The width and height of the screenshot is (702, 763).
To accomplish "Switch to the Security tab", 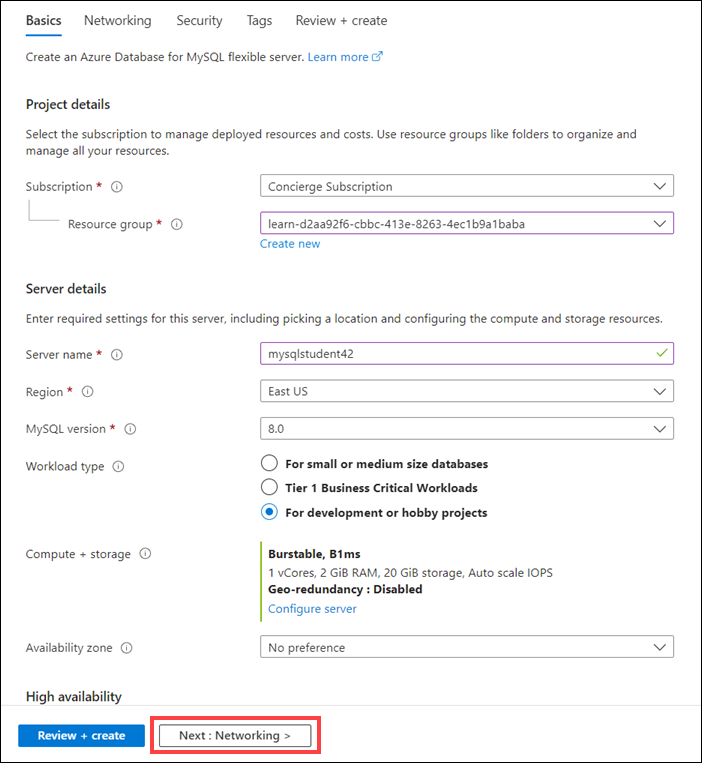I will click(x=199, y=20).
